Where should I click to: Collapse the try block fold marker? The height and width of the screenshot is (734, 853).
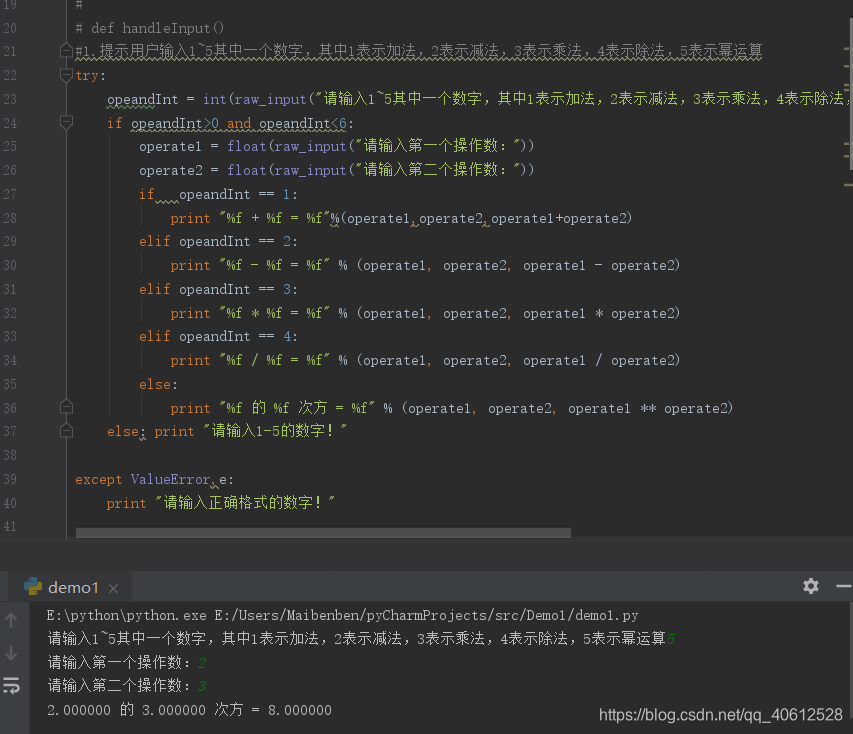pyautogui.click(x=66, y=75)
